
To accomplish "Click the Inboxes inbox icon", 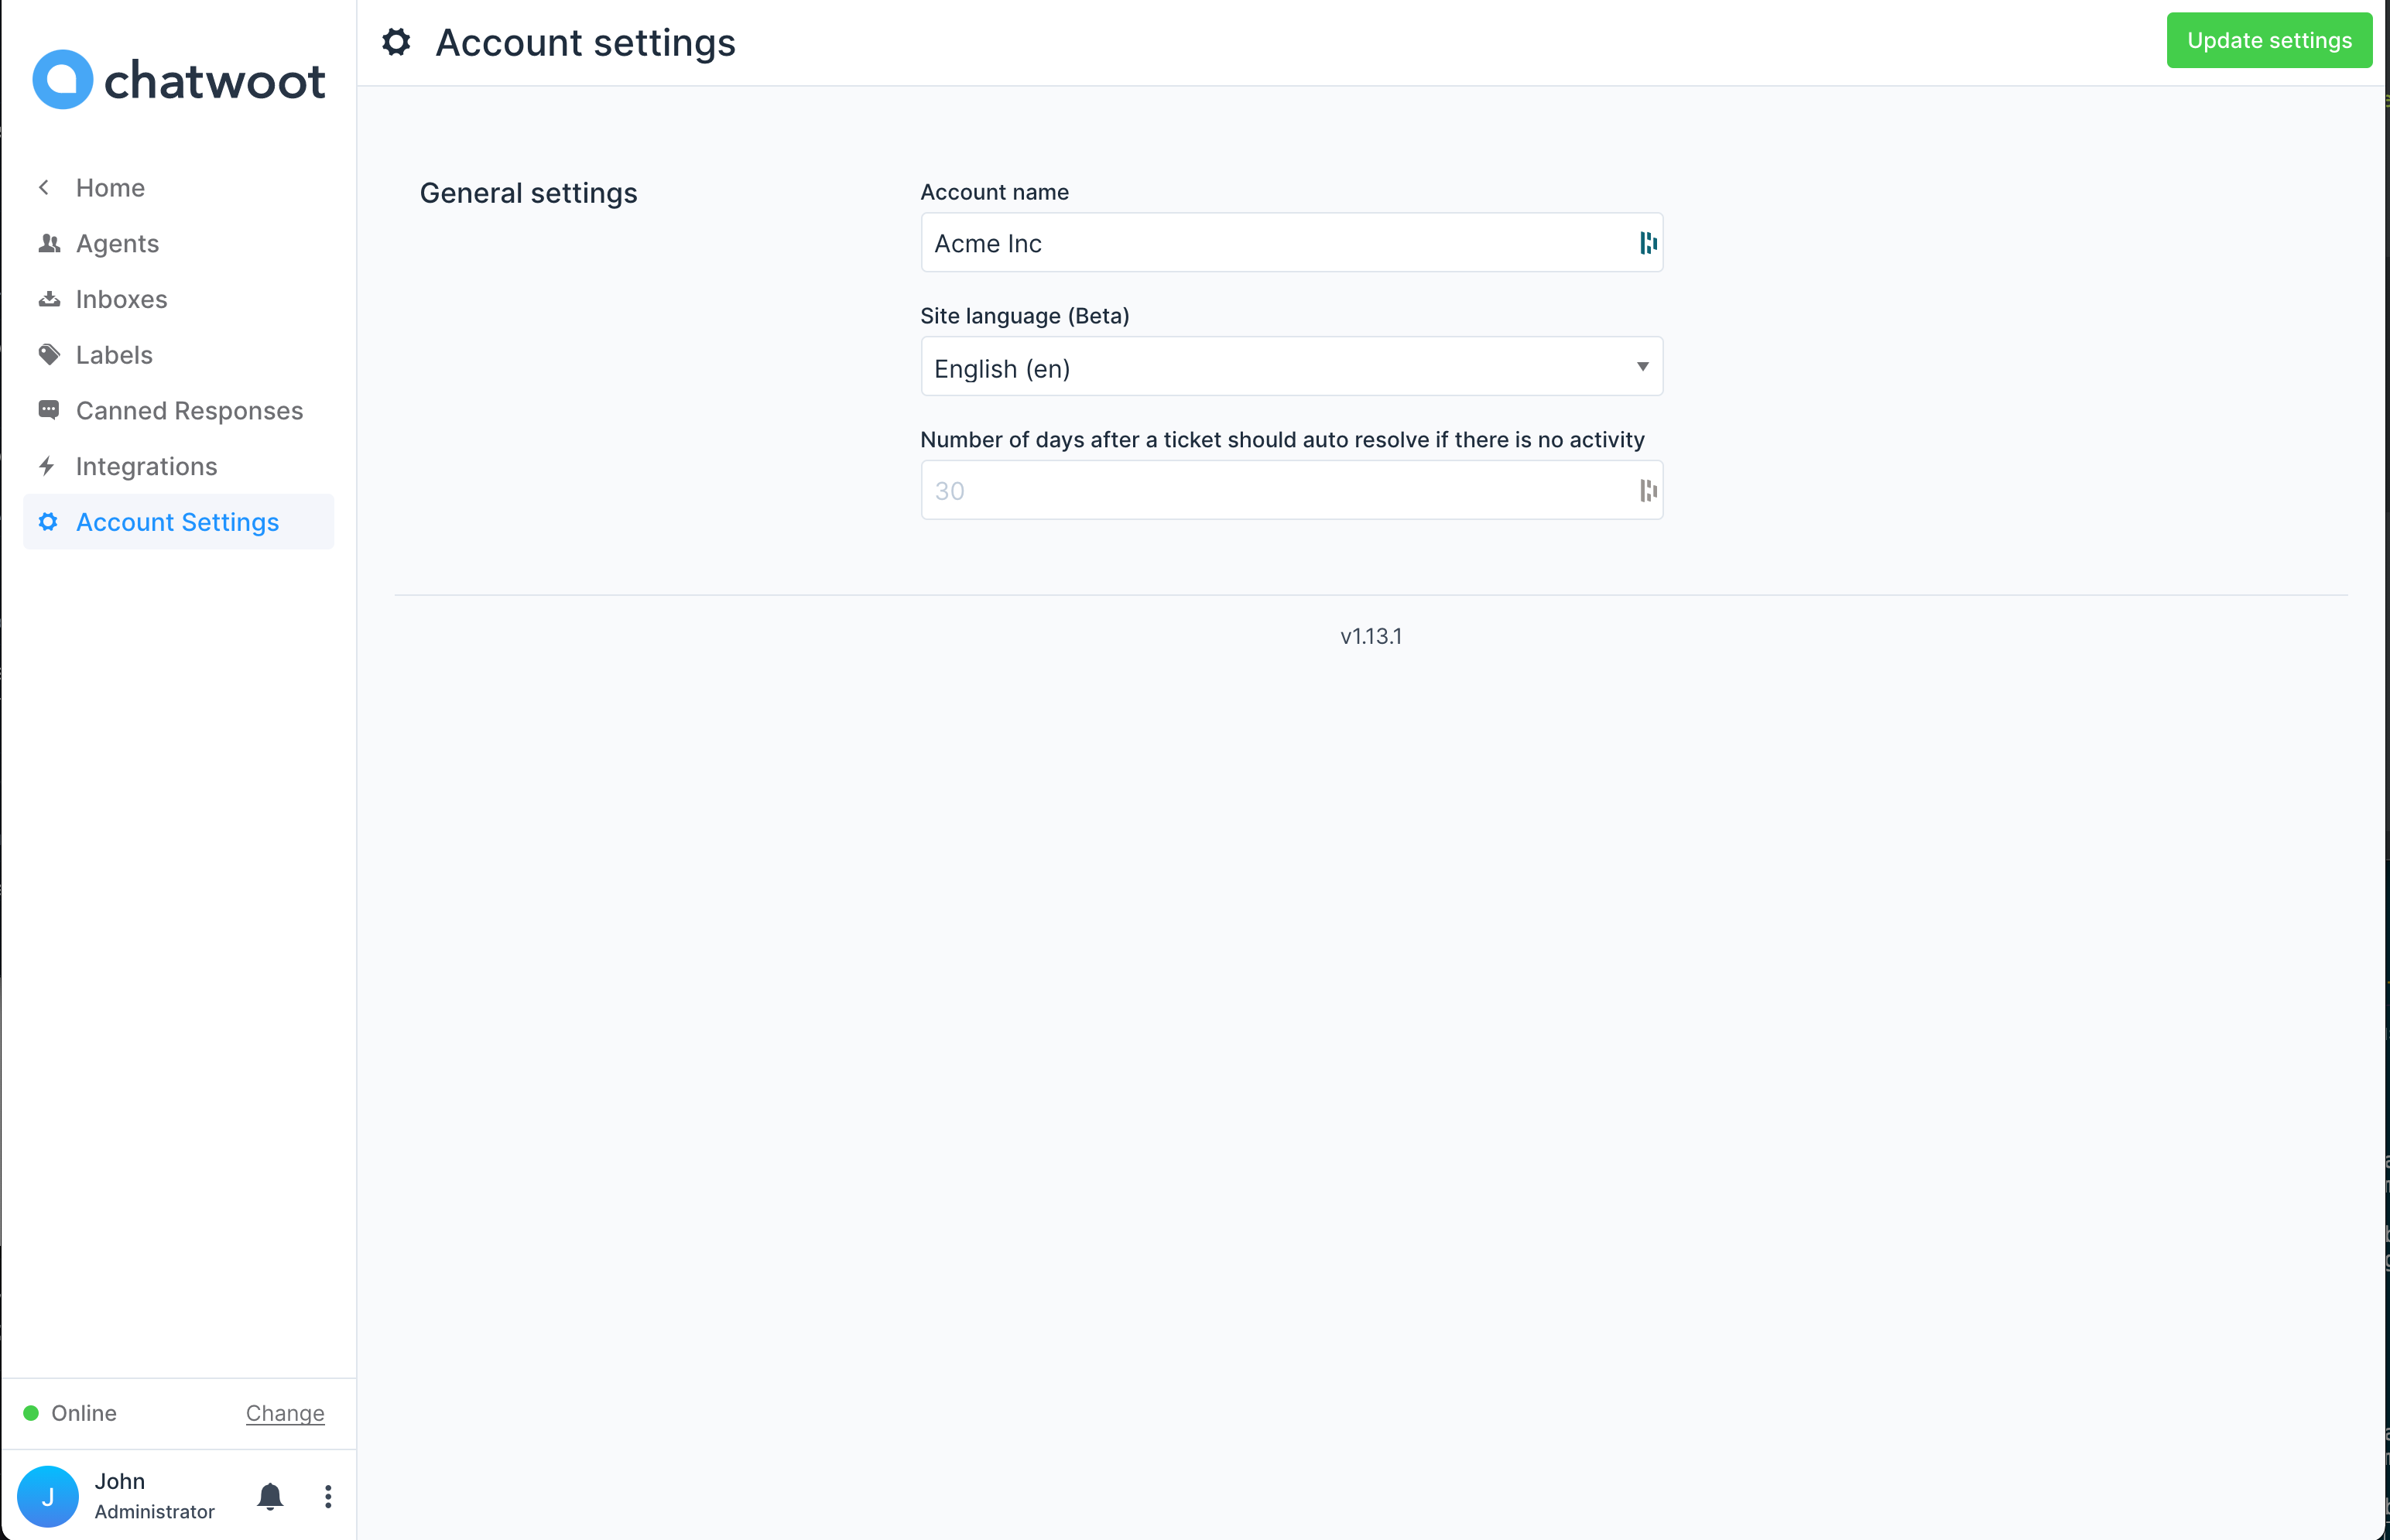I will tap(49, 298).
